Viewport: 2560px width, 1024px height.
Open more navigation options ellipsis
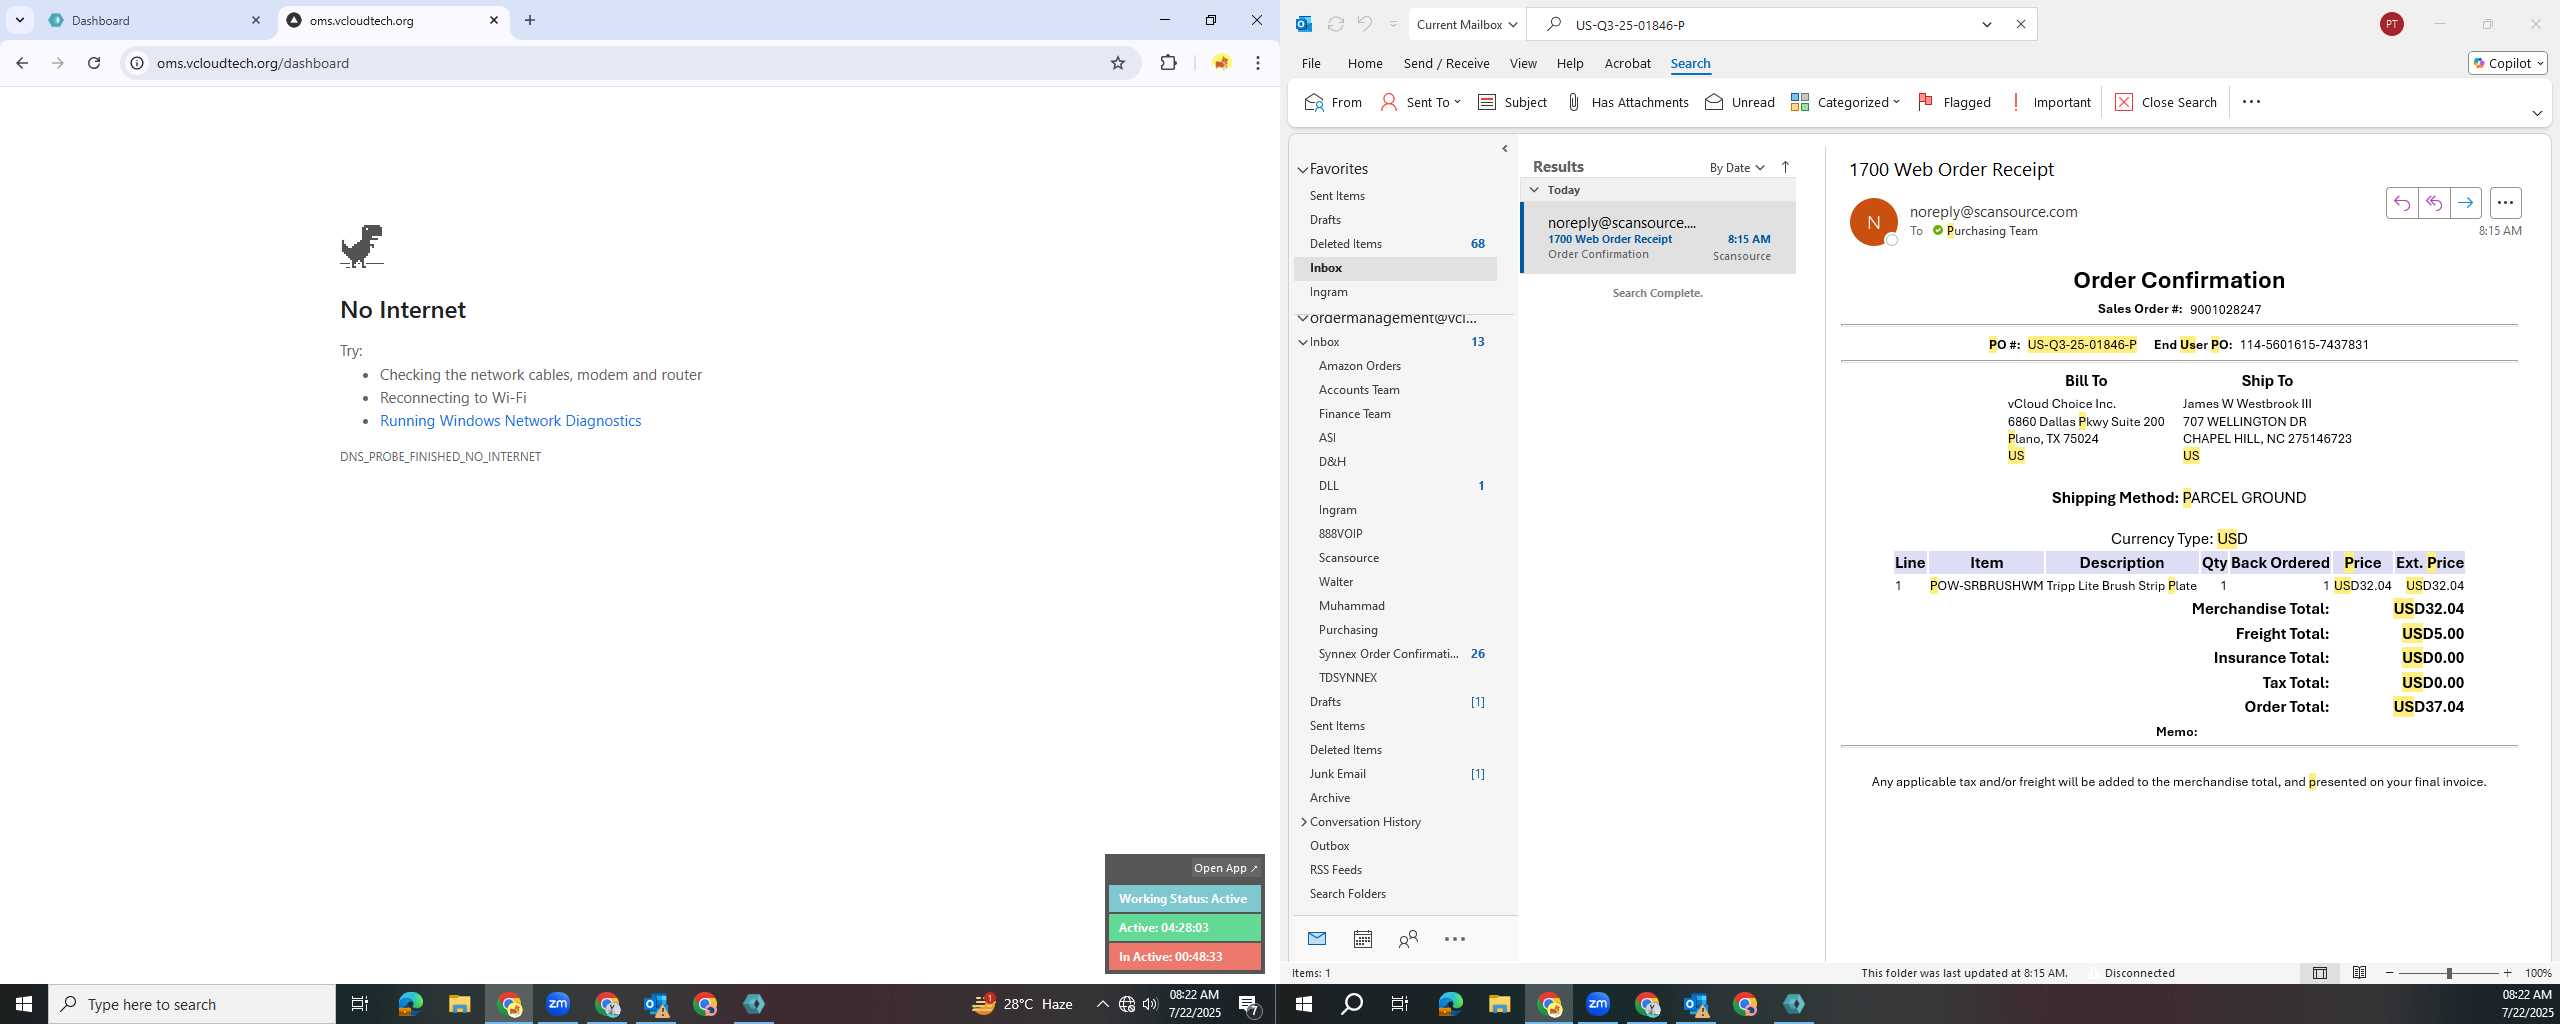point(1455,939)
